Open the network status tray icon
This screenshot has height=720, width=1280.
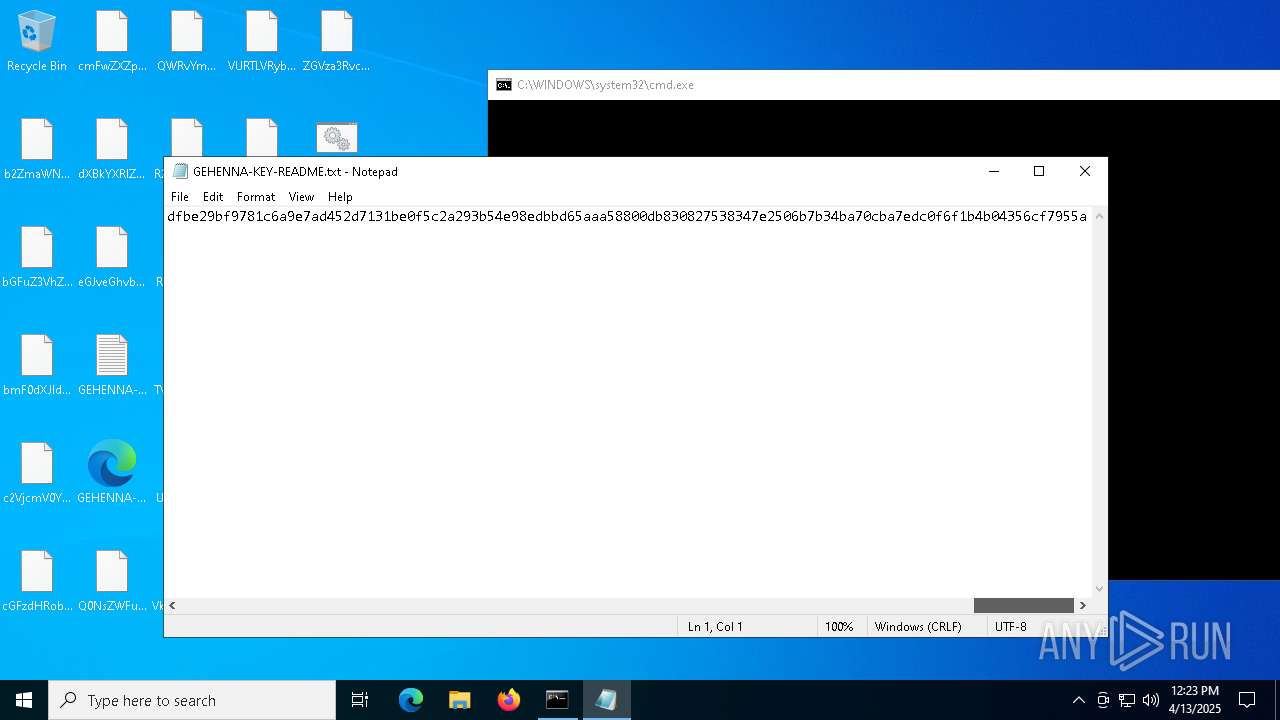point(1127,700)
